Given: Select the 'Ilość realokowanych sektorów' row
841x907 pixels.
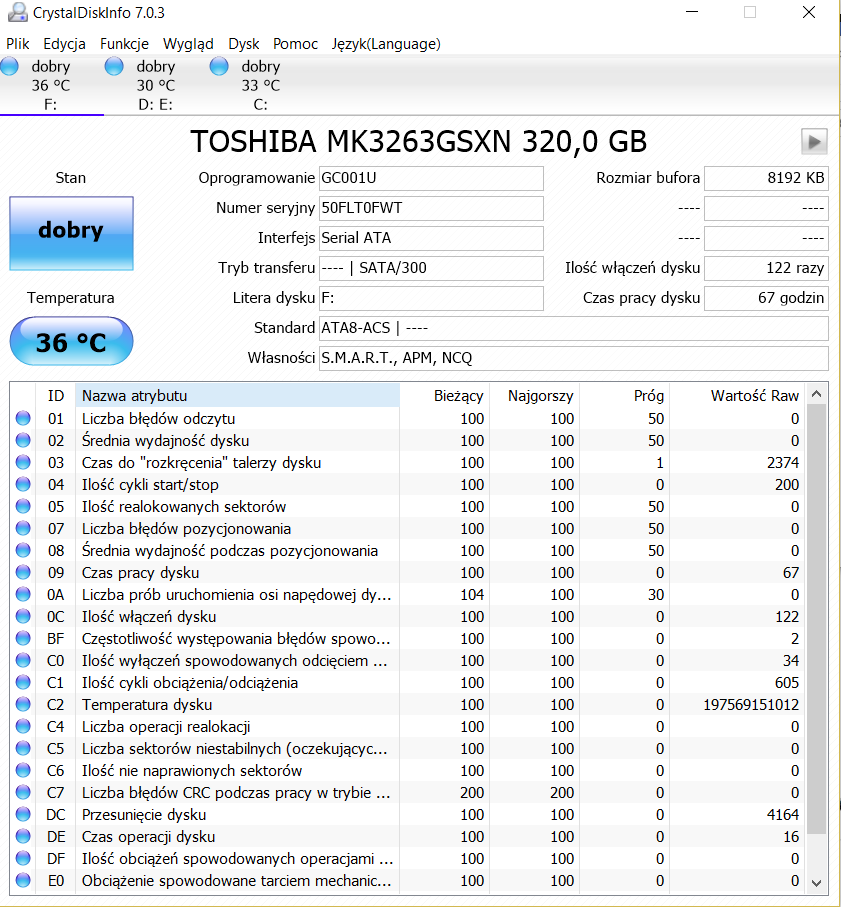Looking at the screenshot, I should click(x=408, y=506).
